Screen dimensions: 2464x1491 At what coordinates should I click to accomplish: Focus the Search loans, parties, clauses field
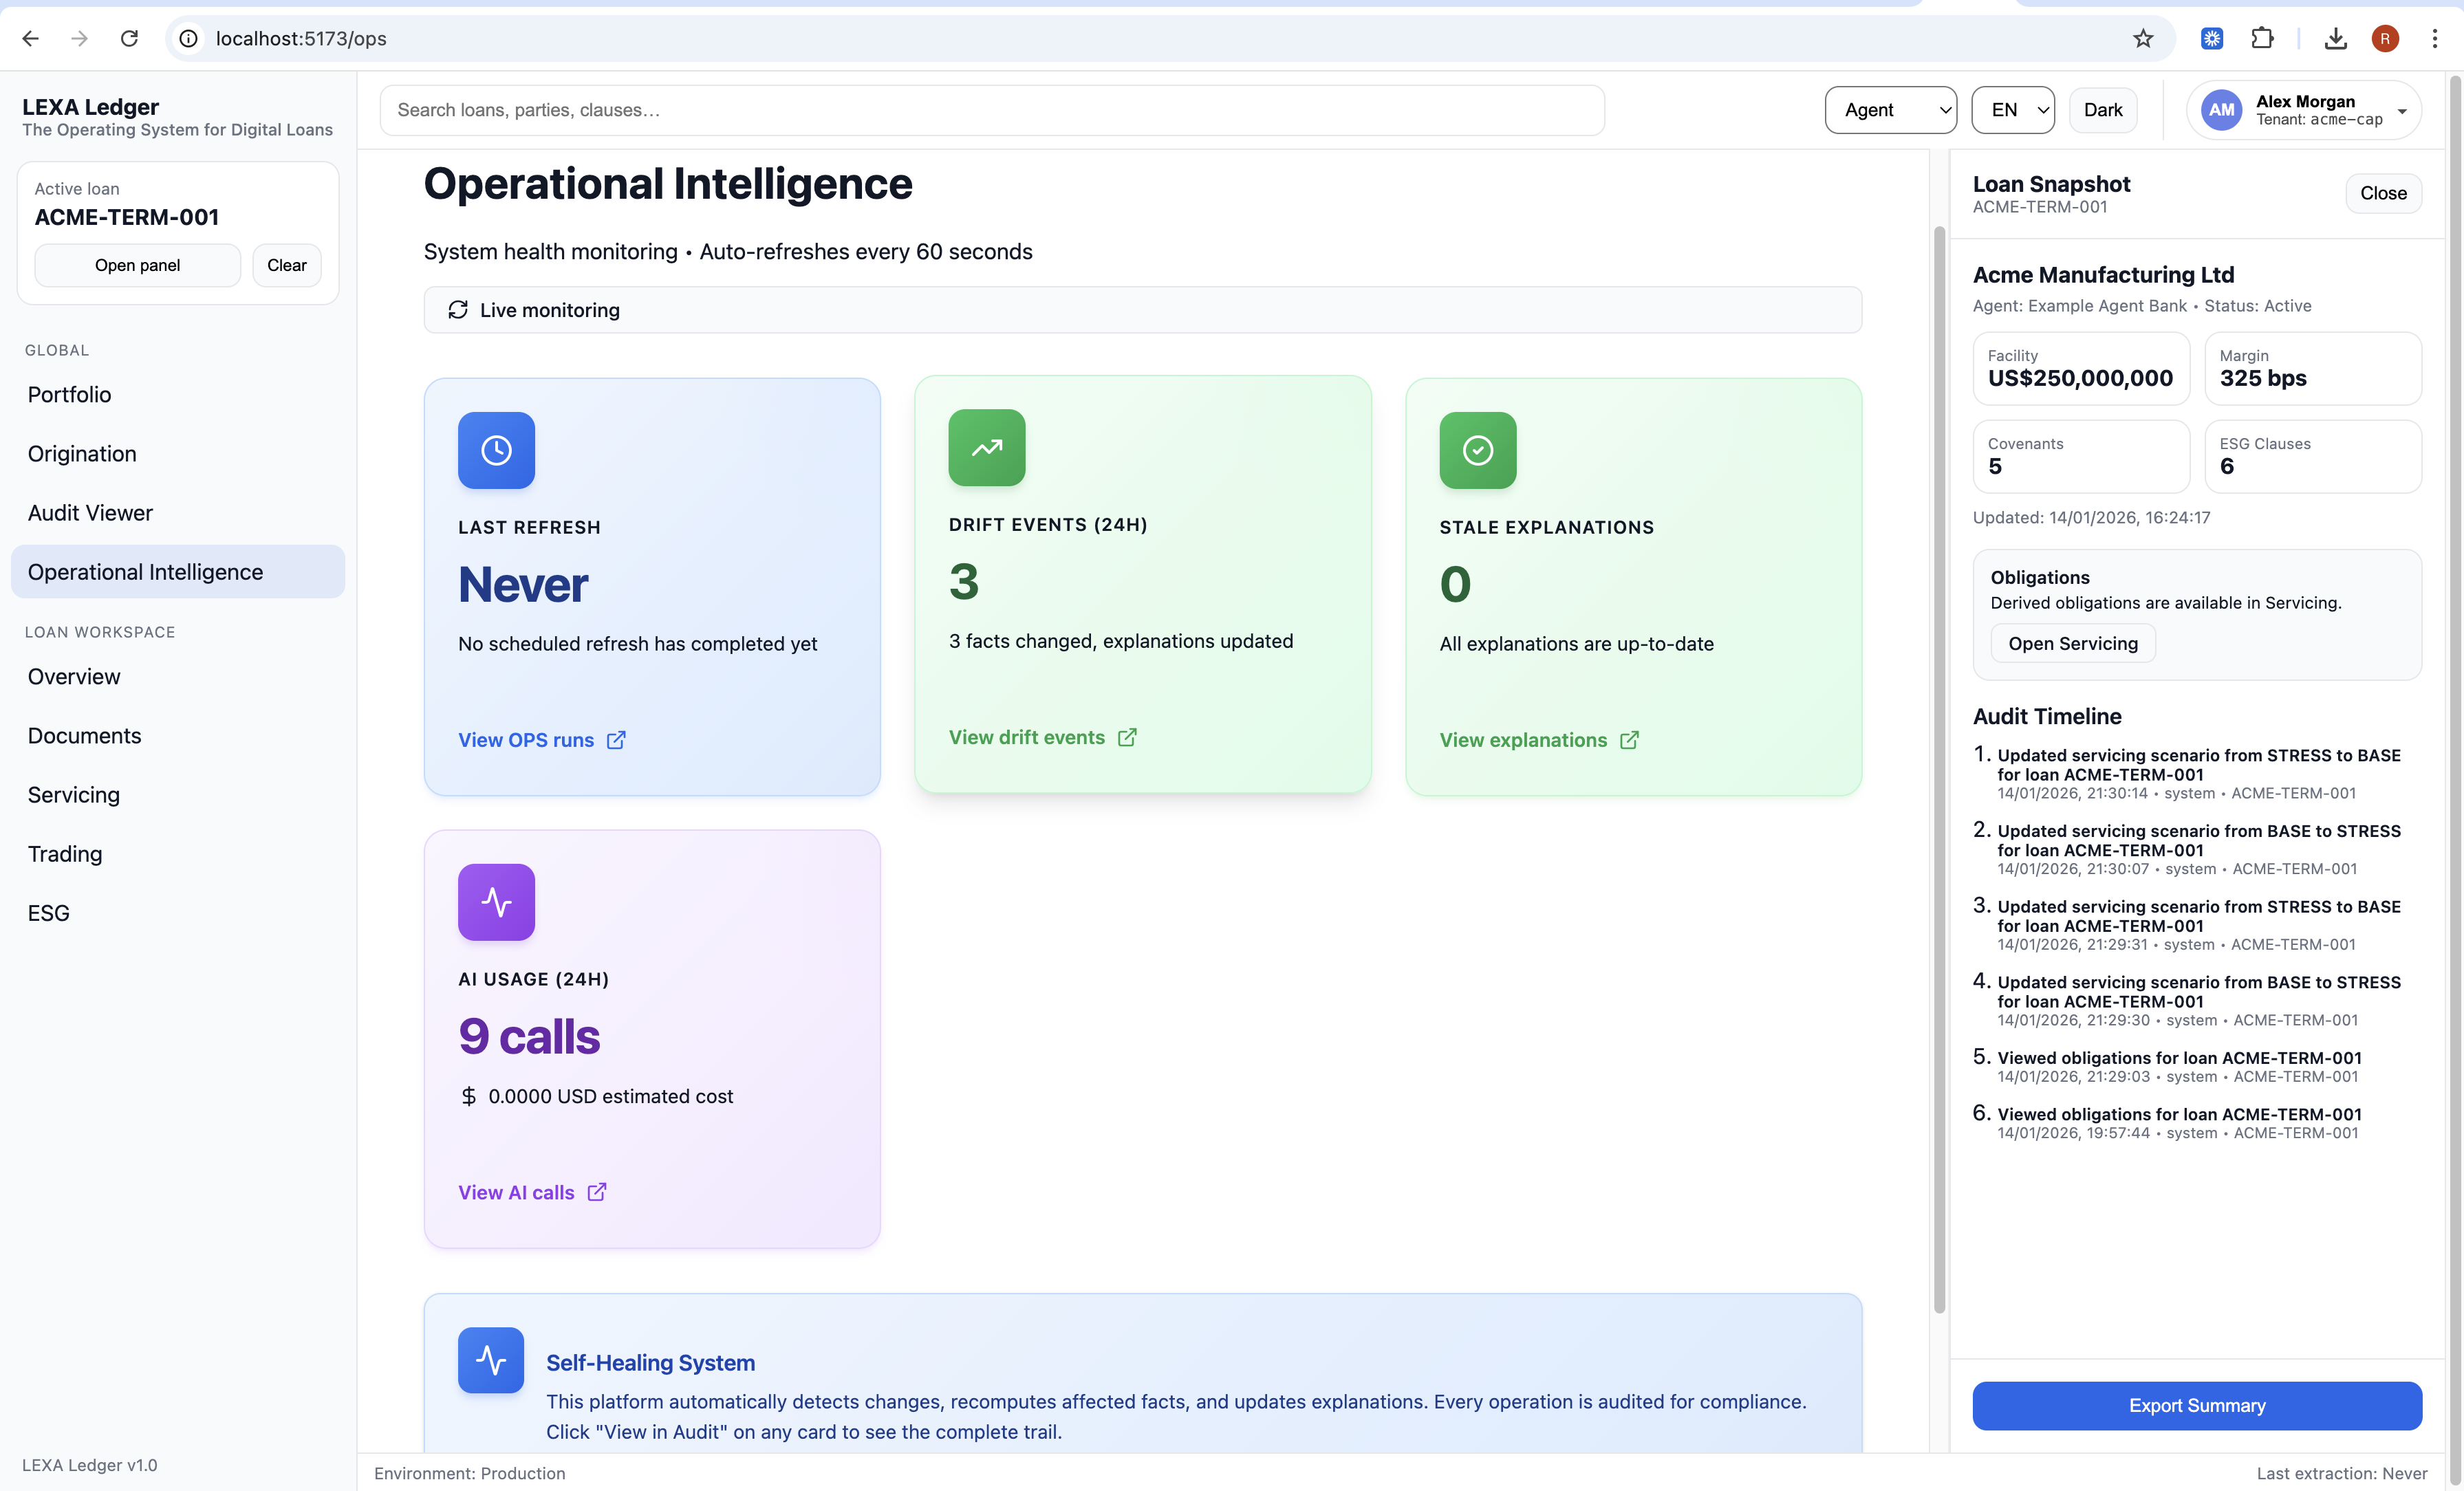pyautogui.click(x=991, y=110)
